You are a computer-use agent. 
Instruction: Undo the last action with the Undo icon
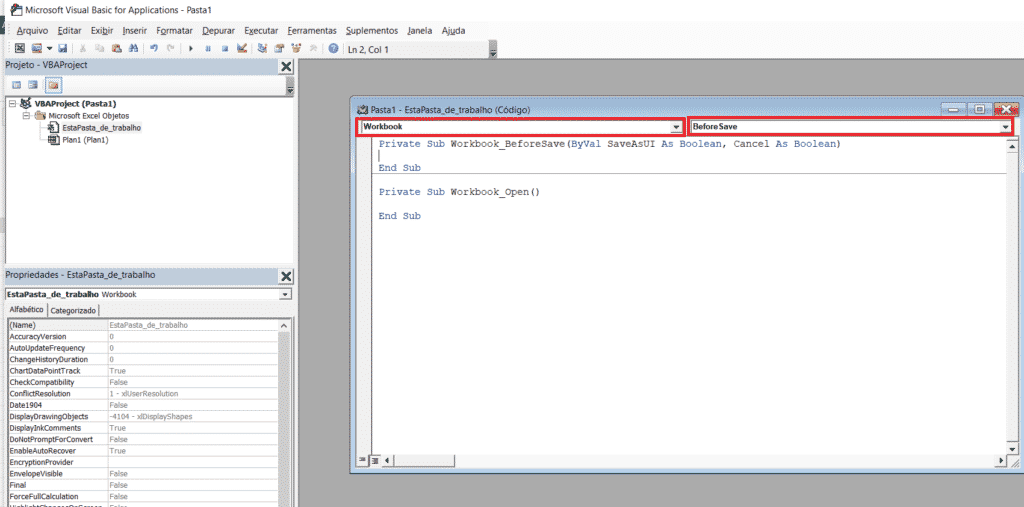(x=154, y=48)
